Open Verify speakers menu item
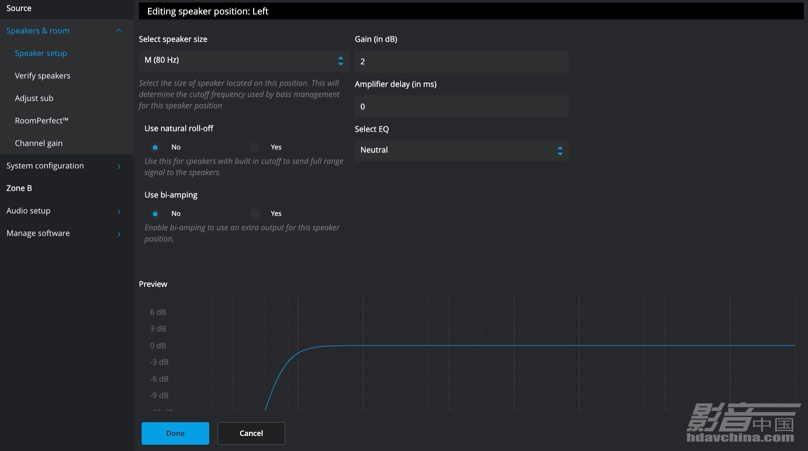 (x=42, y=76)
